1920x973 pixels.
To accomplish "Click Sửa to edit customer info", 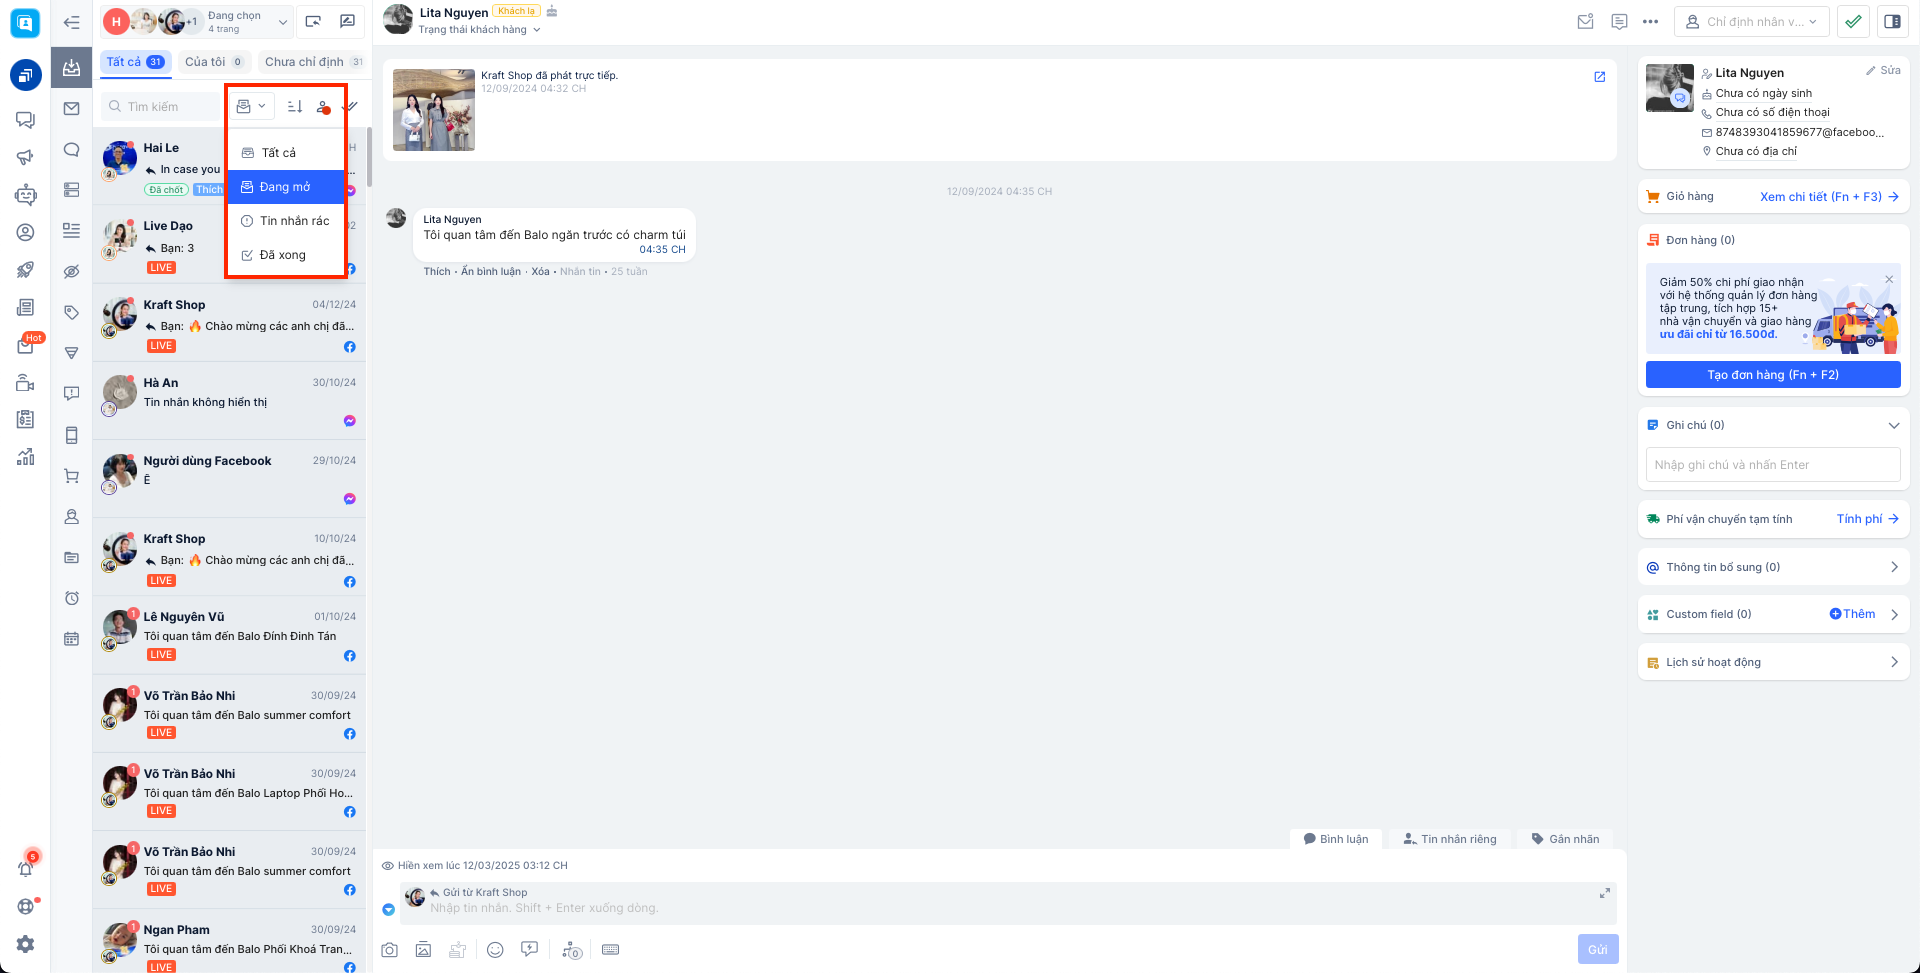I will (1883, 71).
